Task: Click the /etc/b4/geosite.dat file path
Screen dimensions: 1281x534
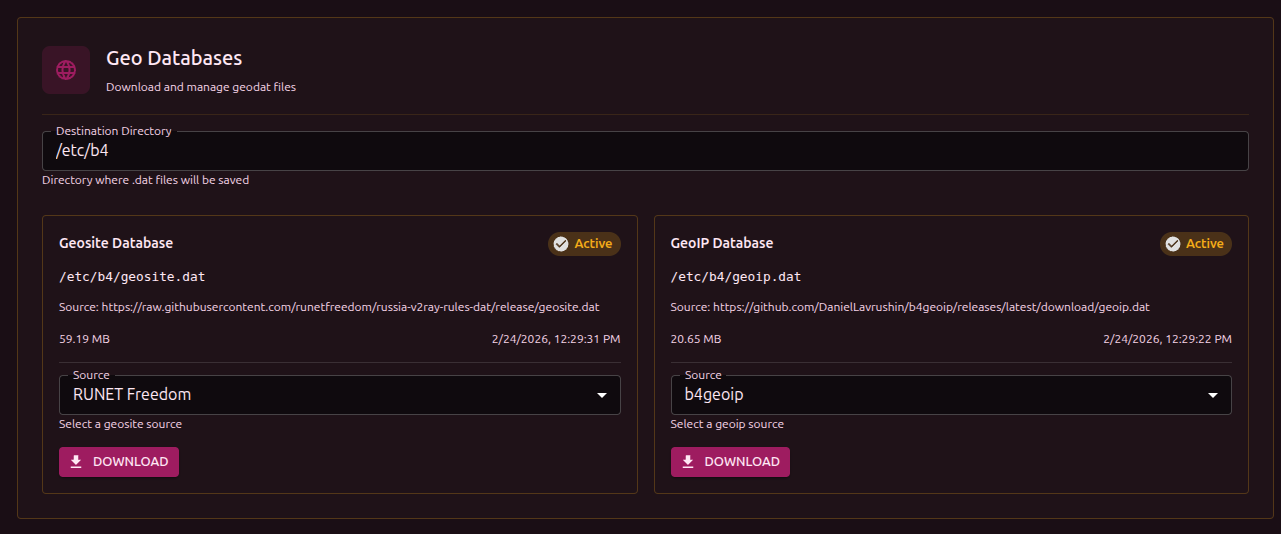Action: click(132, 277)
